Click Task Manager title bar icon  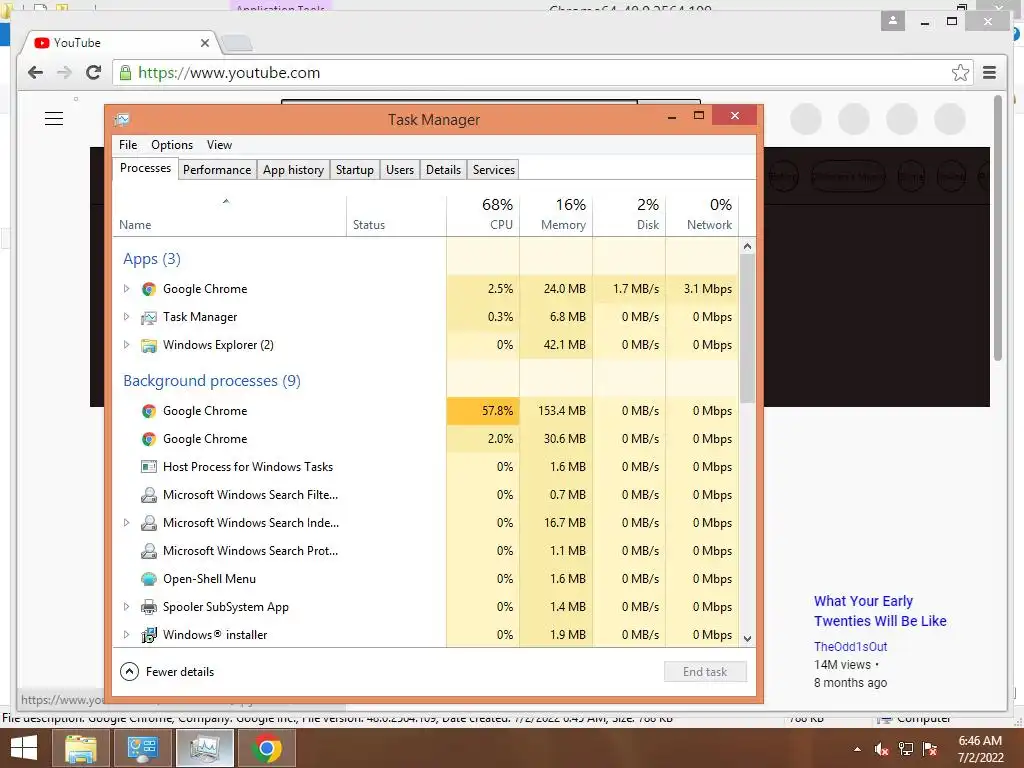tap(121, 120)
